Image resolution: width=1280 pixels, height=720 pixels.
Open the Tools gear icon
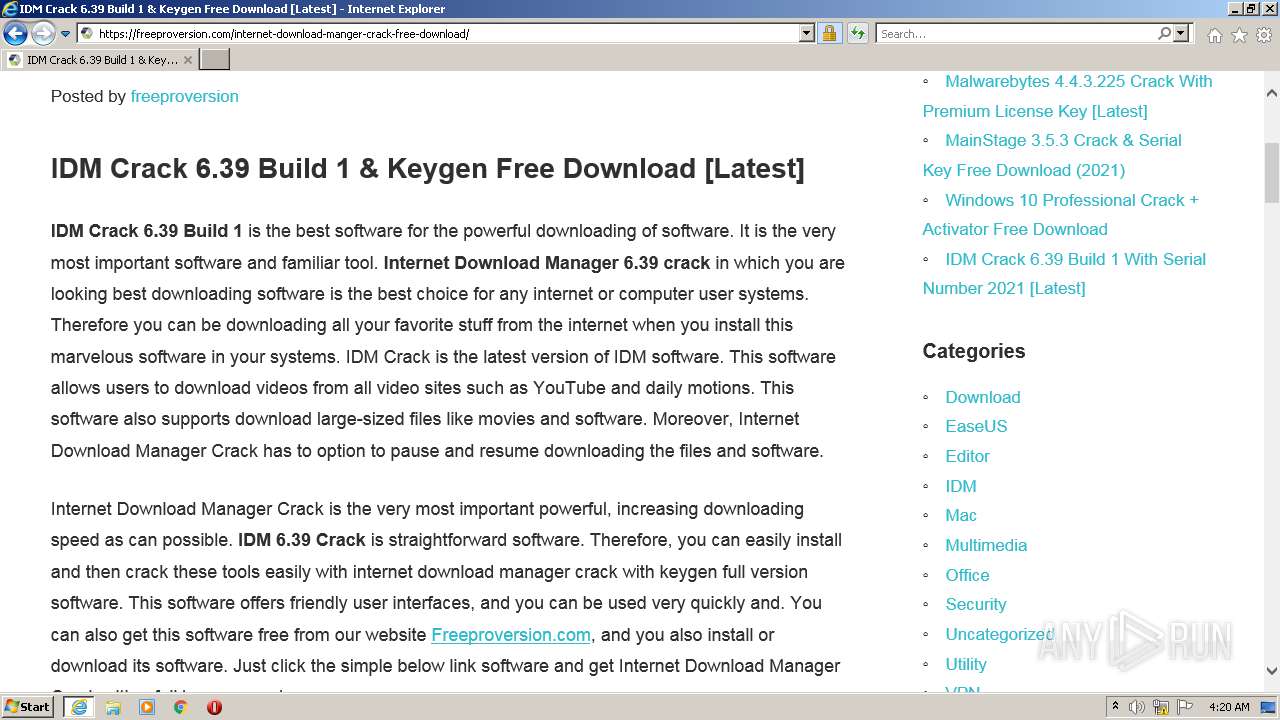[x=1264, y=35]
